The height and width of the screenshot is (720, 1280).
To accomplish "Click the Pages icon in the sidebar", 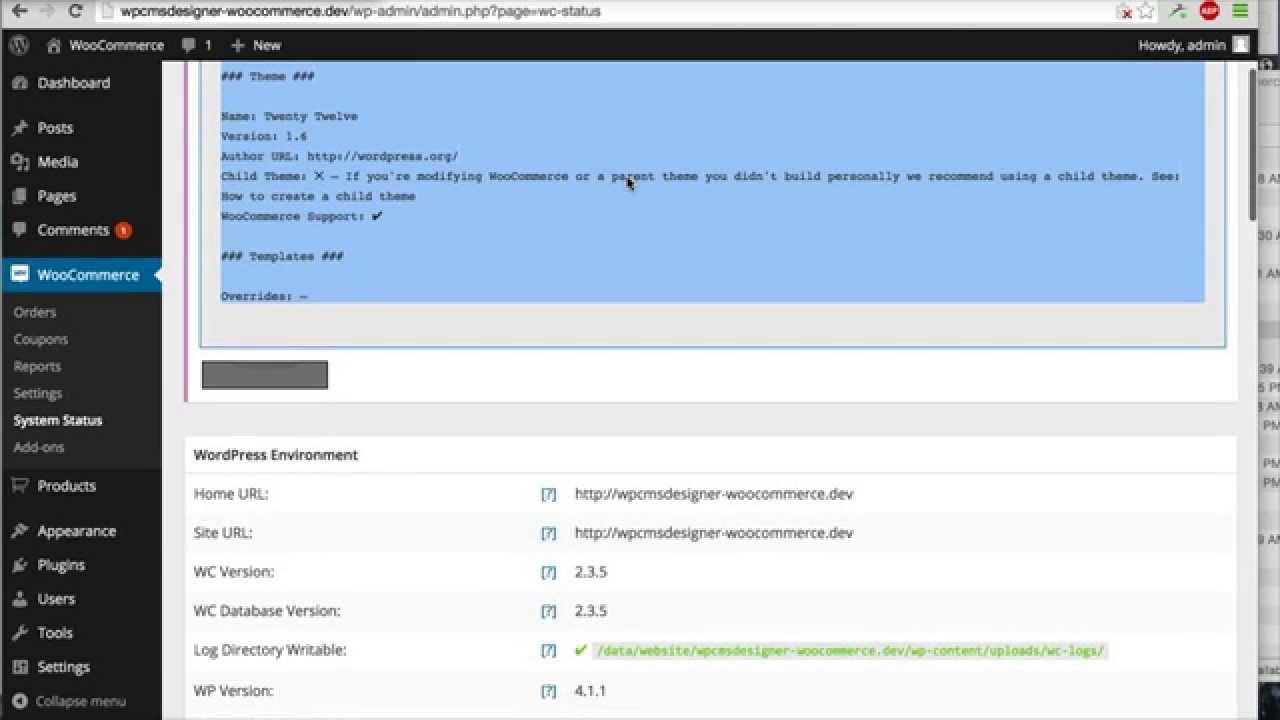I will (x=20, y=196).
